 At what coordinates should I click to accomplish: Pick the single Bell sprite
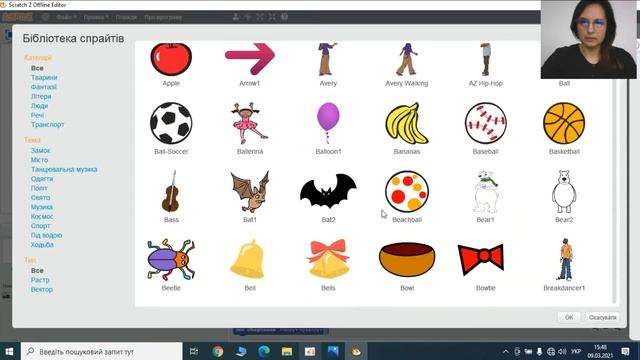point(247,260)
